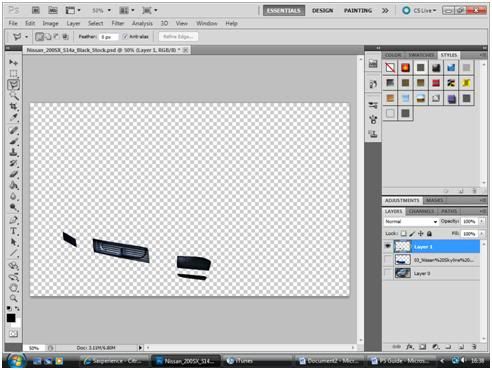This screenshot has height=370, width=492.
Task: Show Layer 0 visibility box
Action: pos(388,273)
